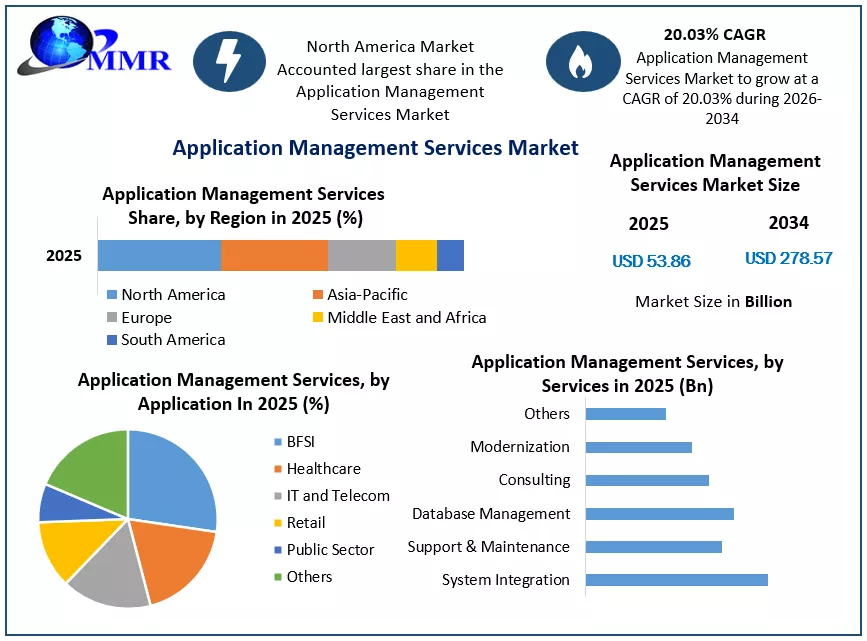Click the Modernization bar
The height and width of the screenshot is (641, 867).
point(639,447)
